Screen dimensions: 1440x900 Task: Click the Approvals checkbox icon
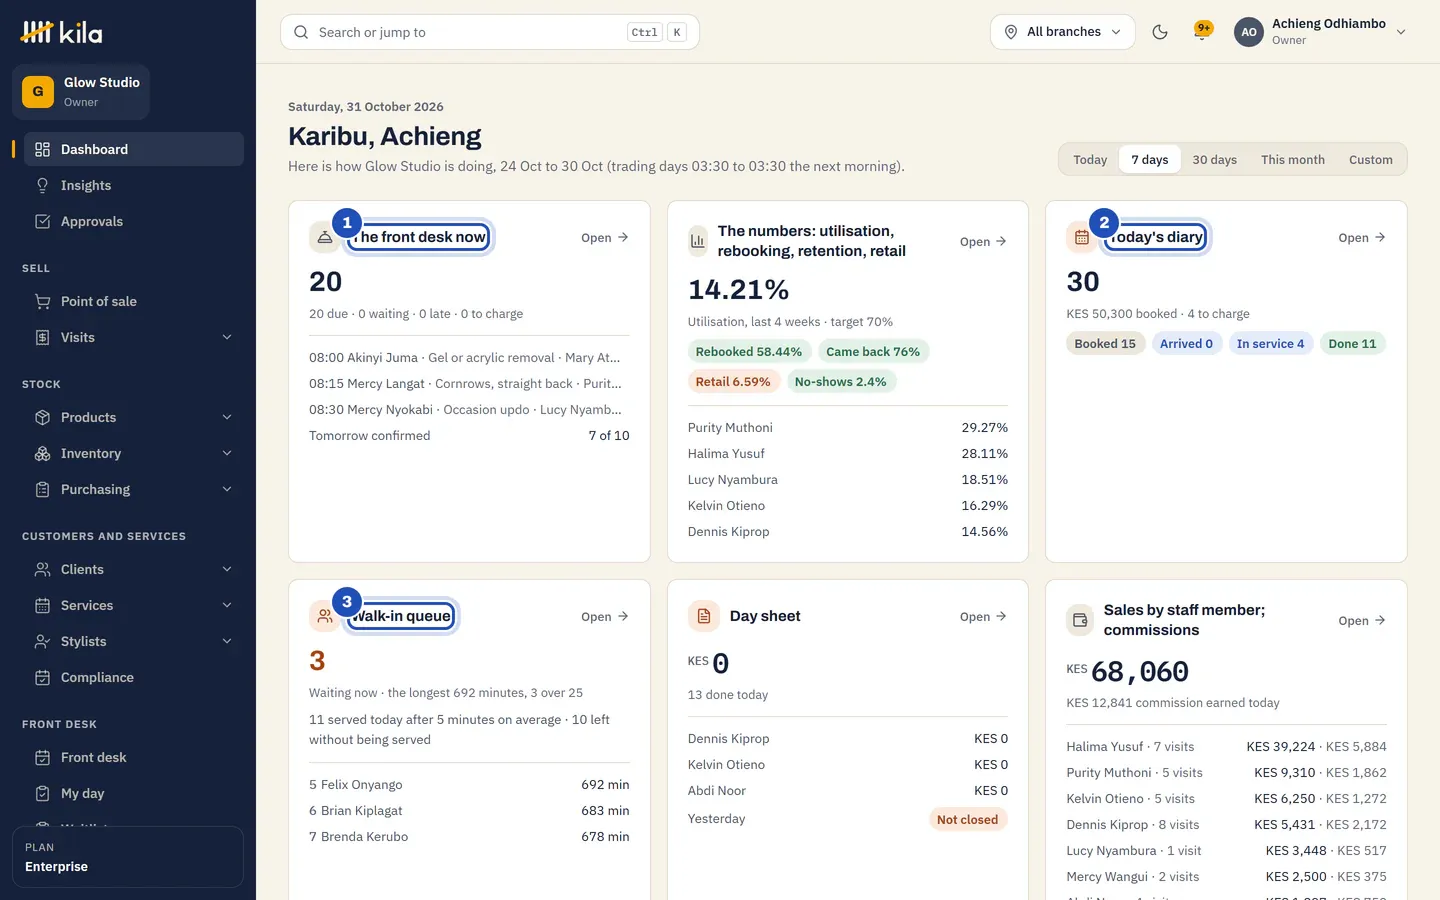click(x=42, y=221)
